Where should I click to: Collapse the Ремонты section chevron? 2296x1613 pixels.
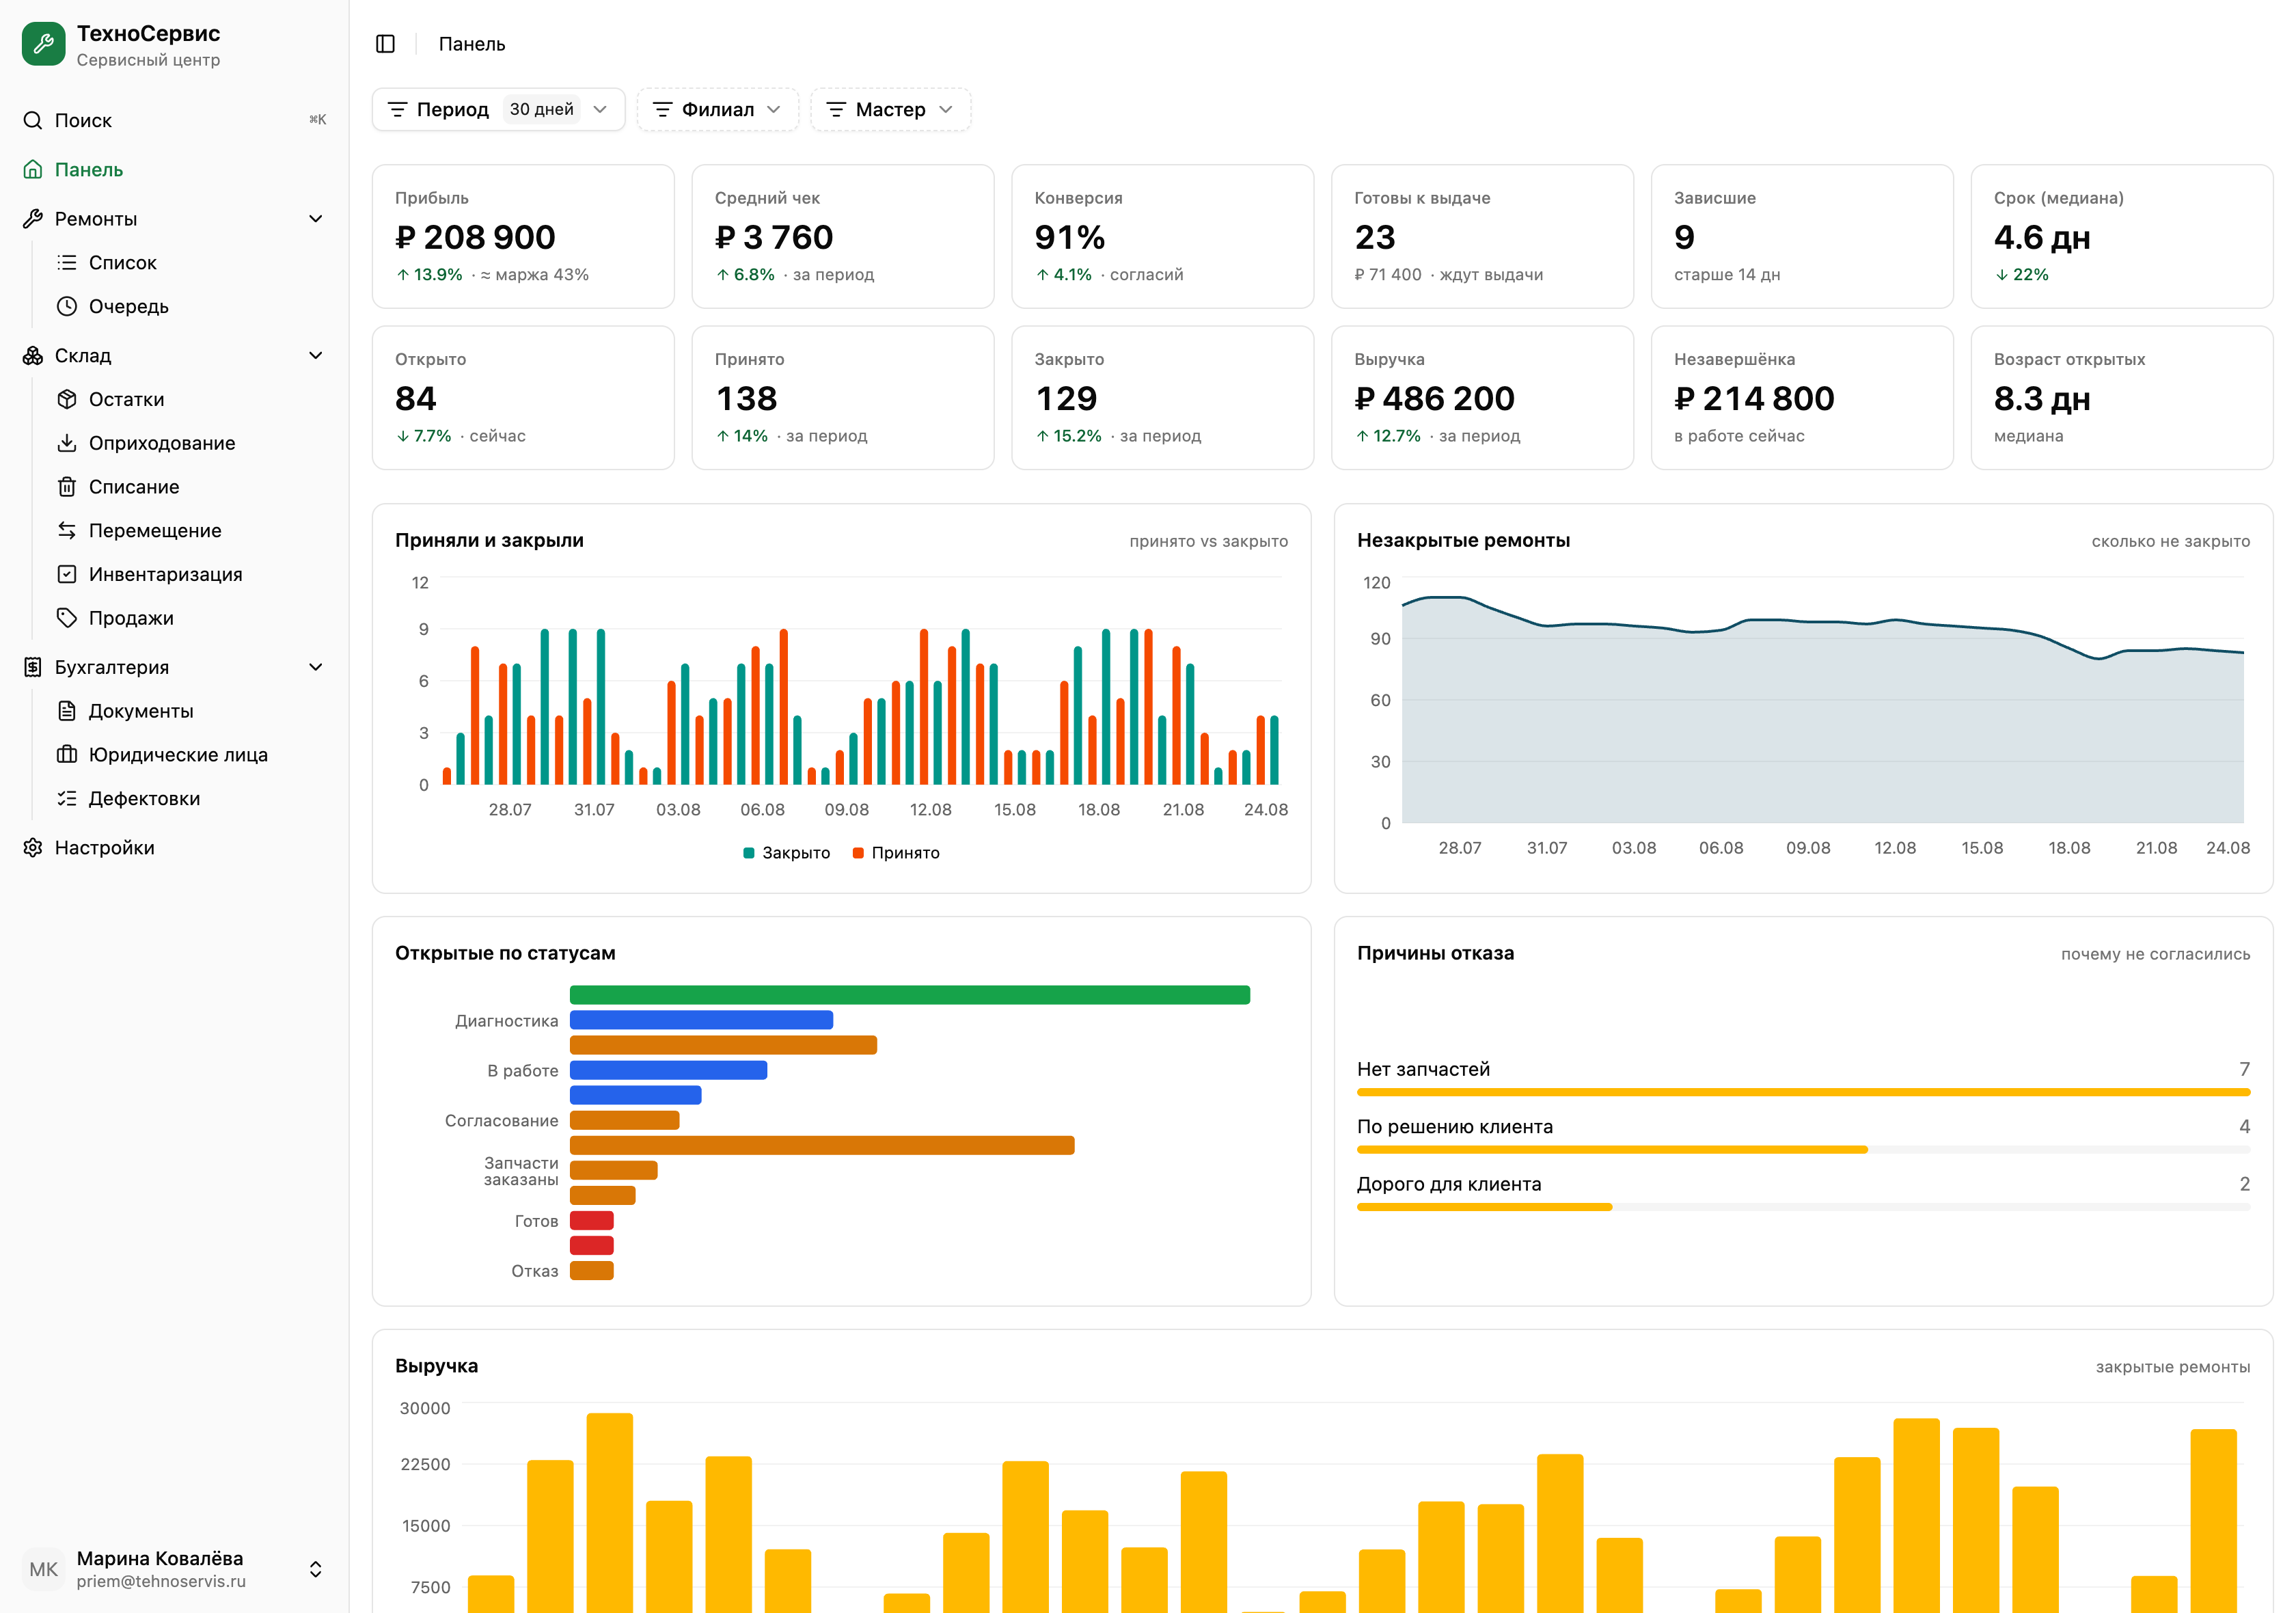(x=316, y=219)
